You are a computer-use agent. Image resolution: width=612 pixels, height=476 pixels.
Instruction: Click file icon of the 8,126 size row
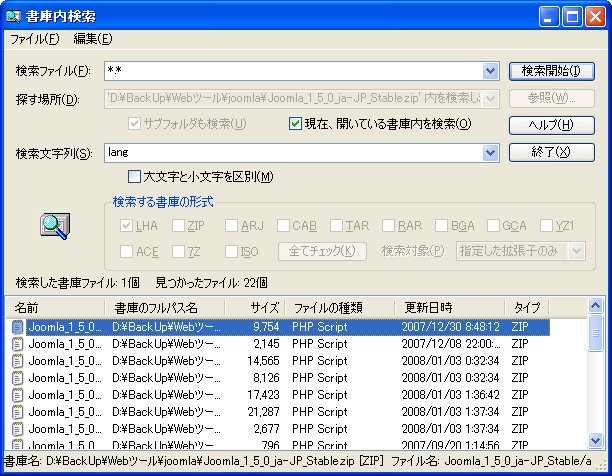[18, 378]
